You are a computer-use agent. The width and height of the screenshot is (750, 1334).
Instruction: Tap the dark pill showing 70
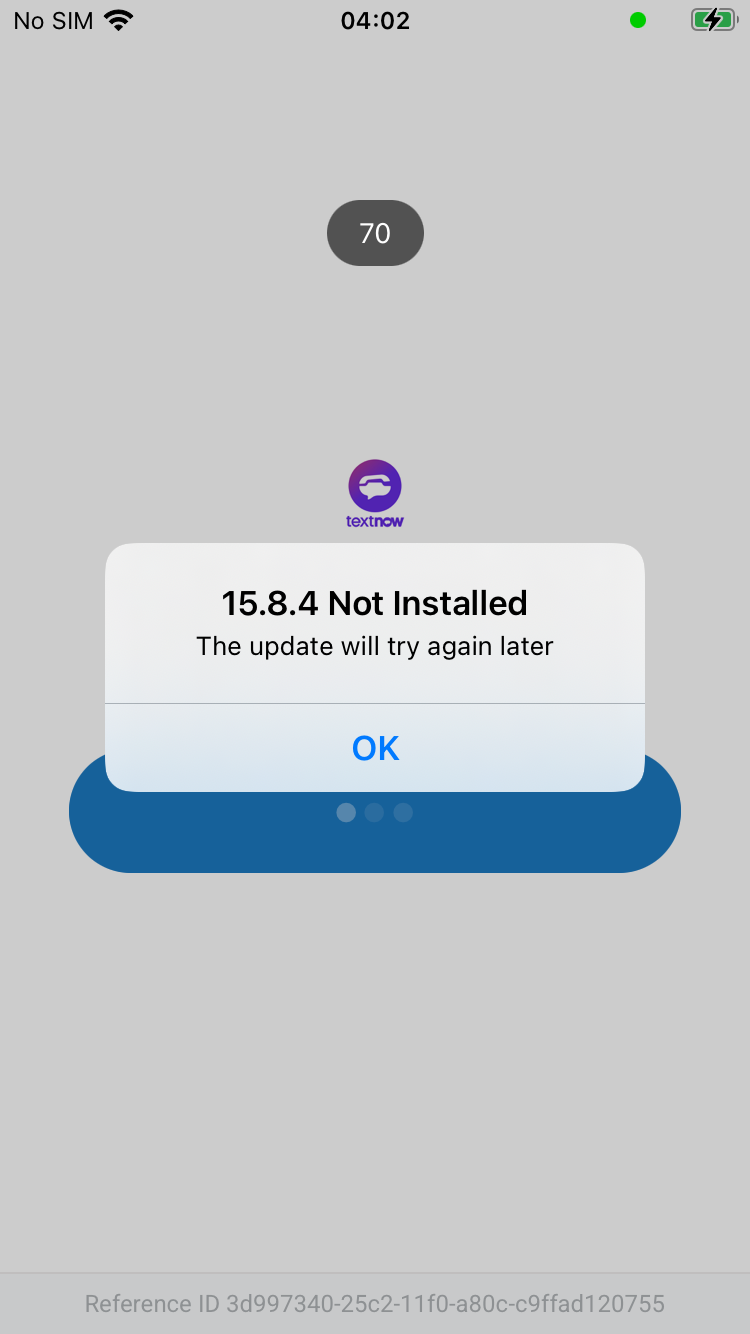(375, 233)
